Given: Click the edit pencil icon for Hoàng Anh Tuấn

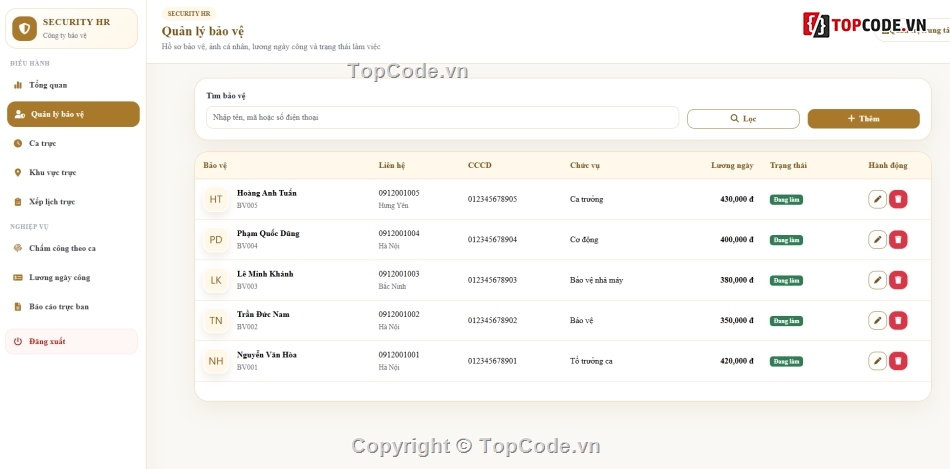Looking at the screenshot, I should point(877,199).
